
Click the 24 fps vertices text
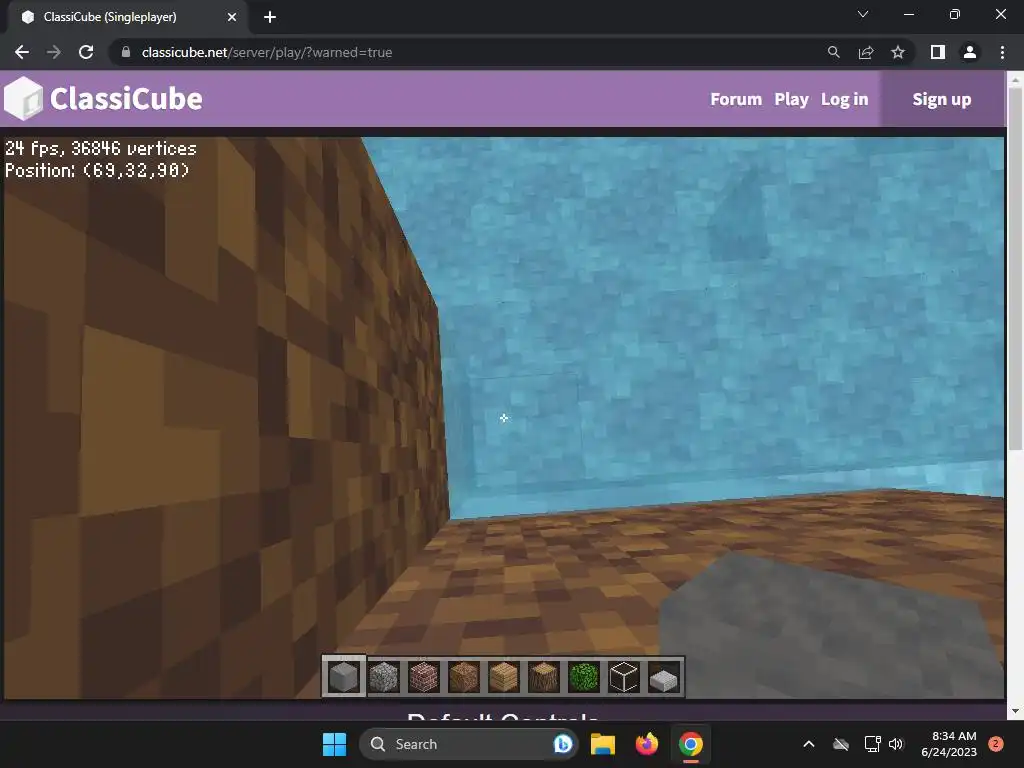101,148
